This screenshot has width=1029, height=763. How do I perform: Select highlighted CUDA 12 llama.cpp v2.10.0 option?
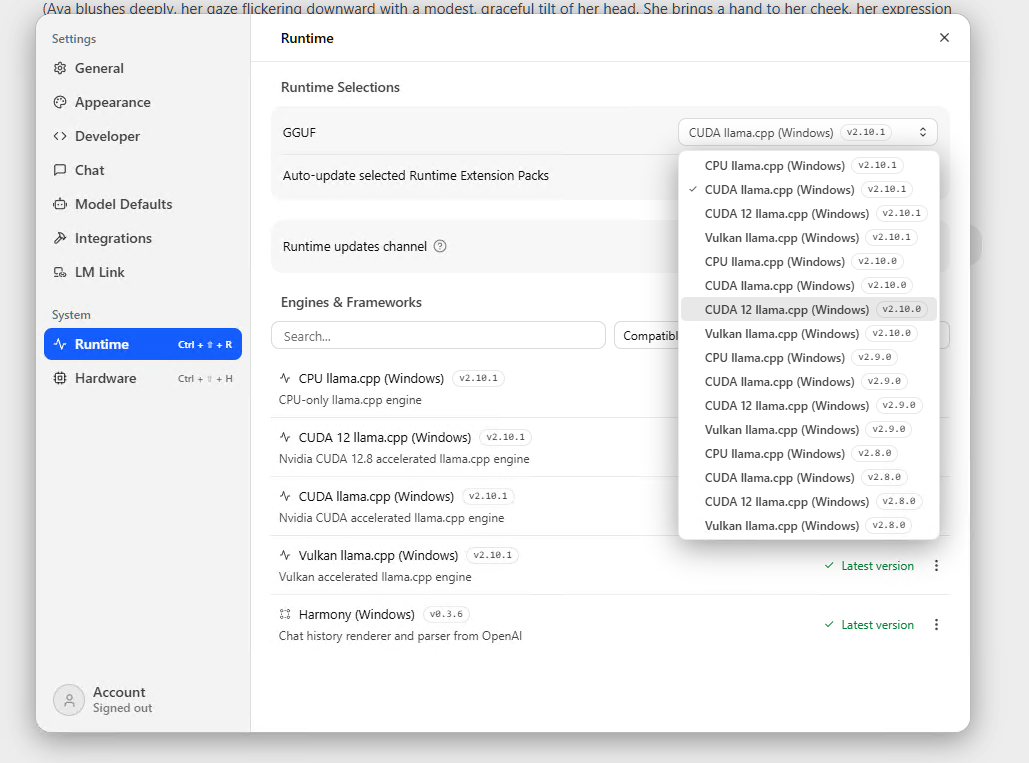808,310
